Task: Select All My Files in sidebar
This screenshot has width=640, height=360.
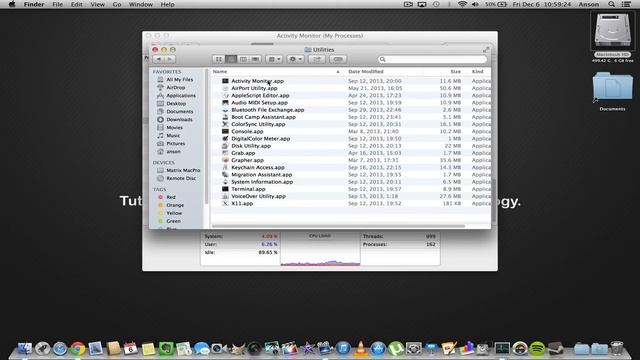Action: pos(179,80)
